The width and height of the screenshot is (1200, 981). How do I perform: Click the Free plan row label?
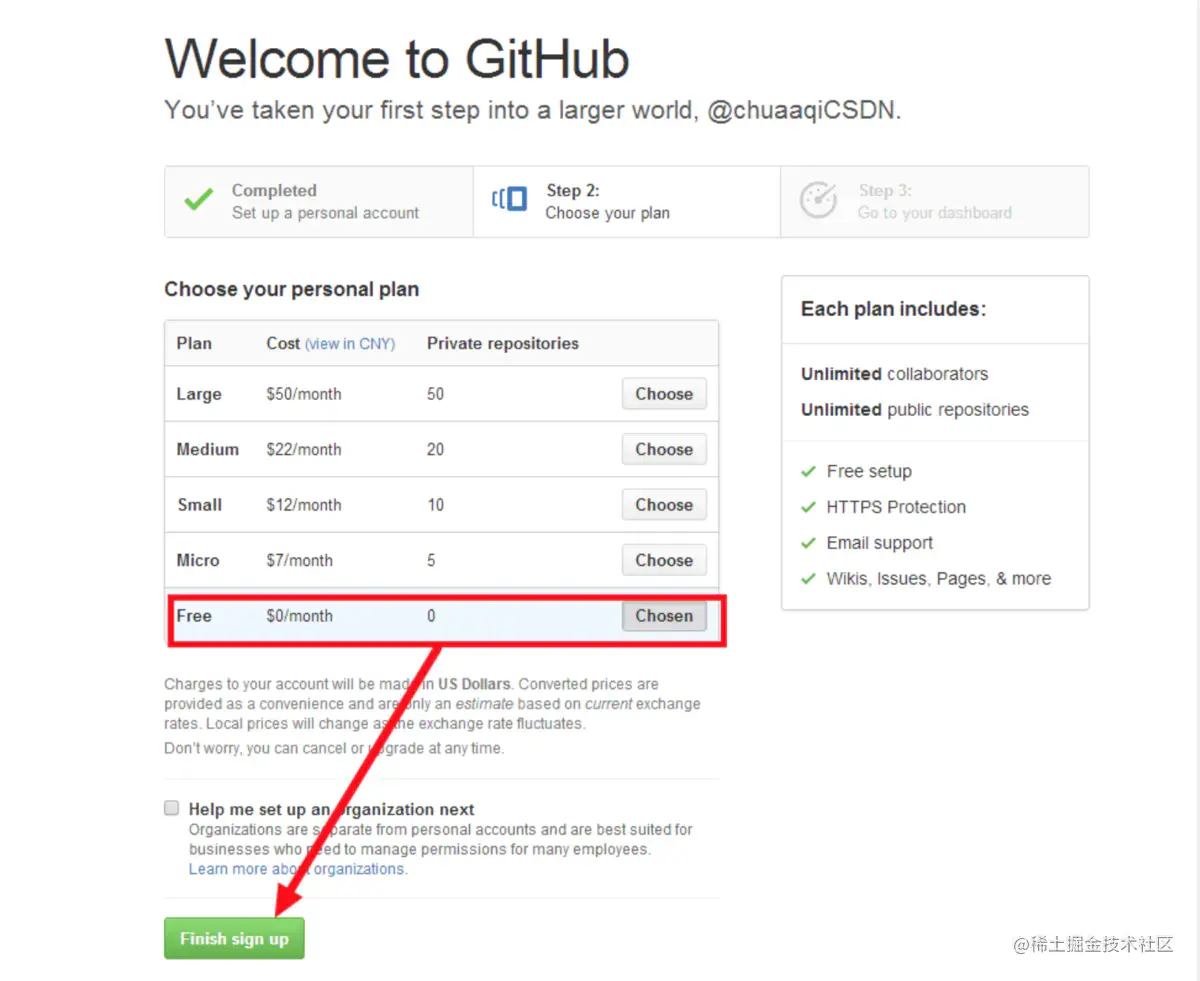click(x=194, y=616)
